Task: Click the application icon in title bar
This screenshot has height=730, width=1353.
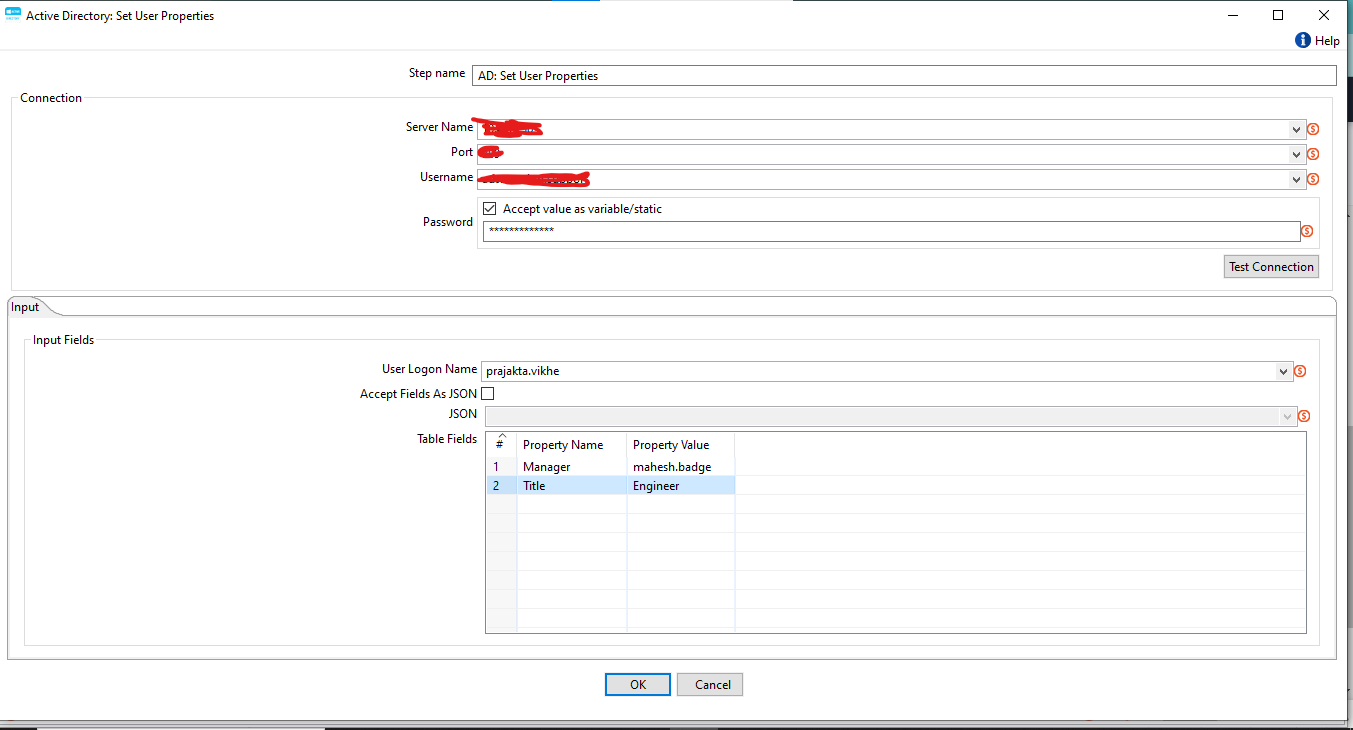Action: [x=13, y=15]
